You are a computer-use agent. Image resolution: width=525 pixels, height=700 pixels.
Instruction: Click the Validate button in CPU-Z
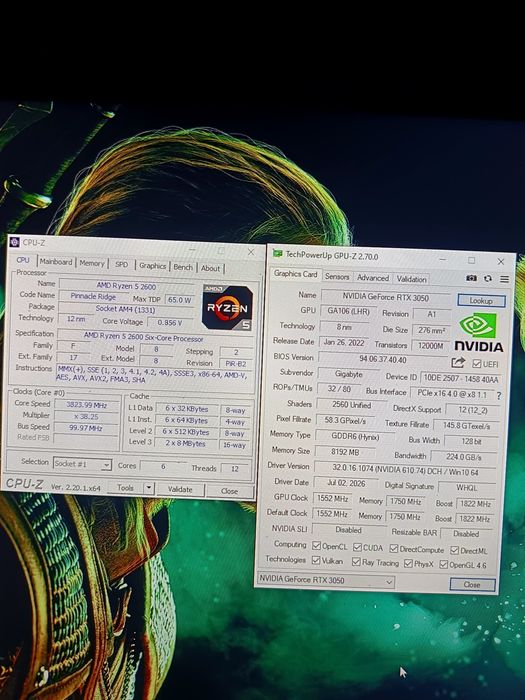(x=180, y=489)
